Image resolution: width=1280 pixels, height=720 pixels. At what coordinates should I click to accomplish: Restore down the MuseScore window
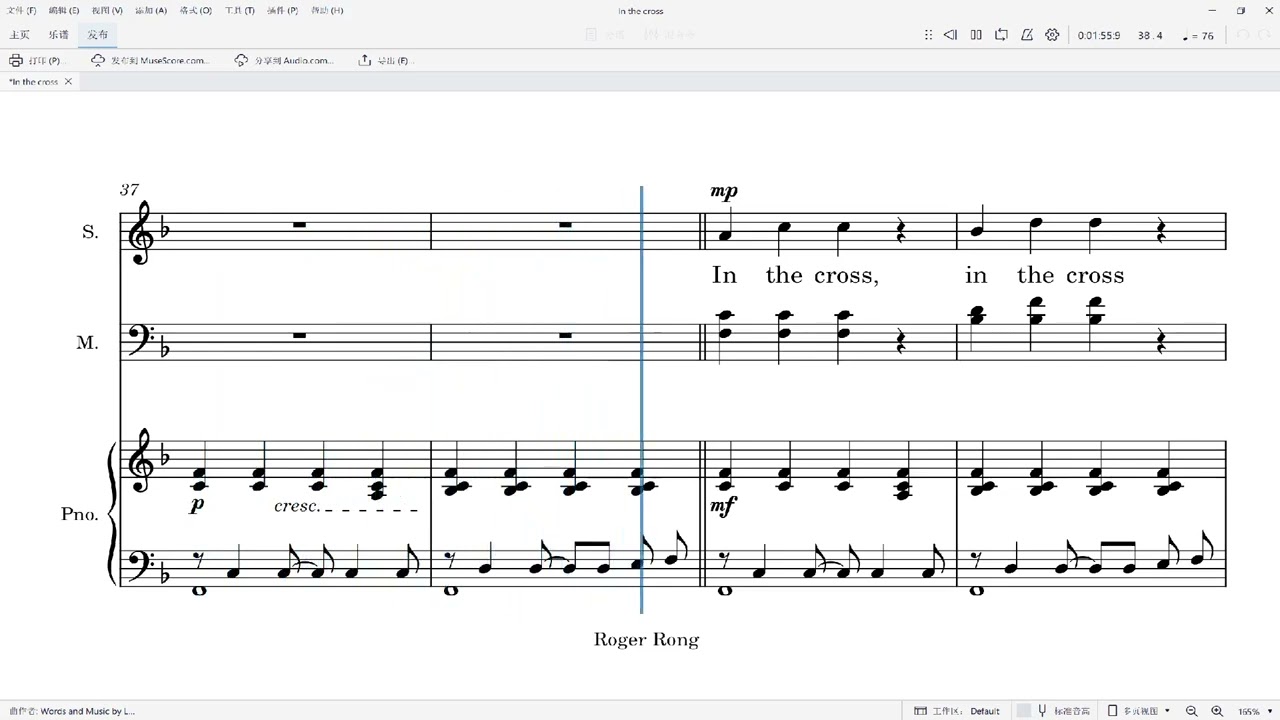(1241, 11)
